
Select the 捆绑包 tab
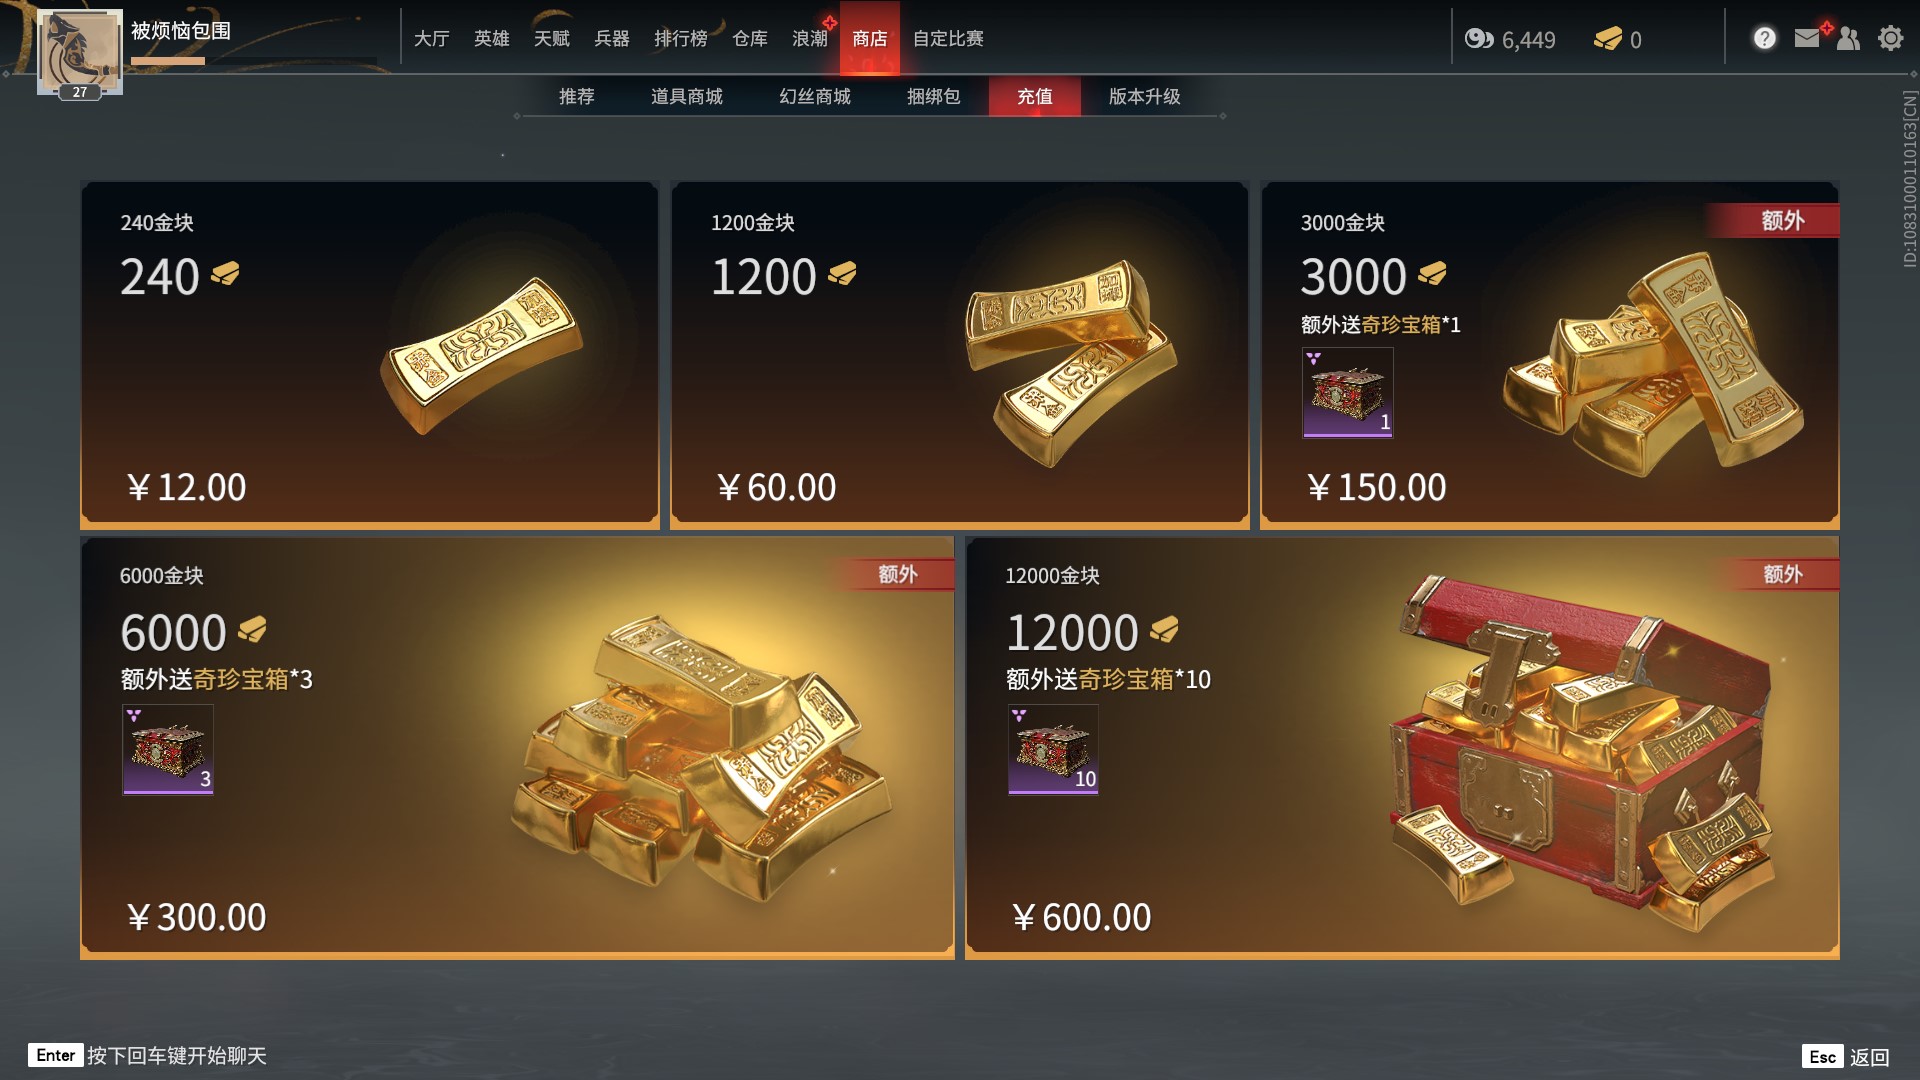[933, 96]
